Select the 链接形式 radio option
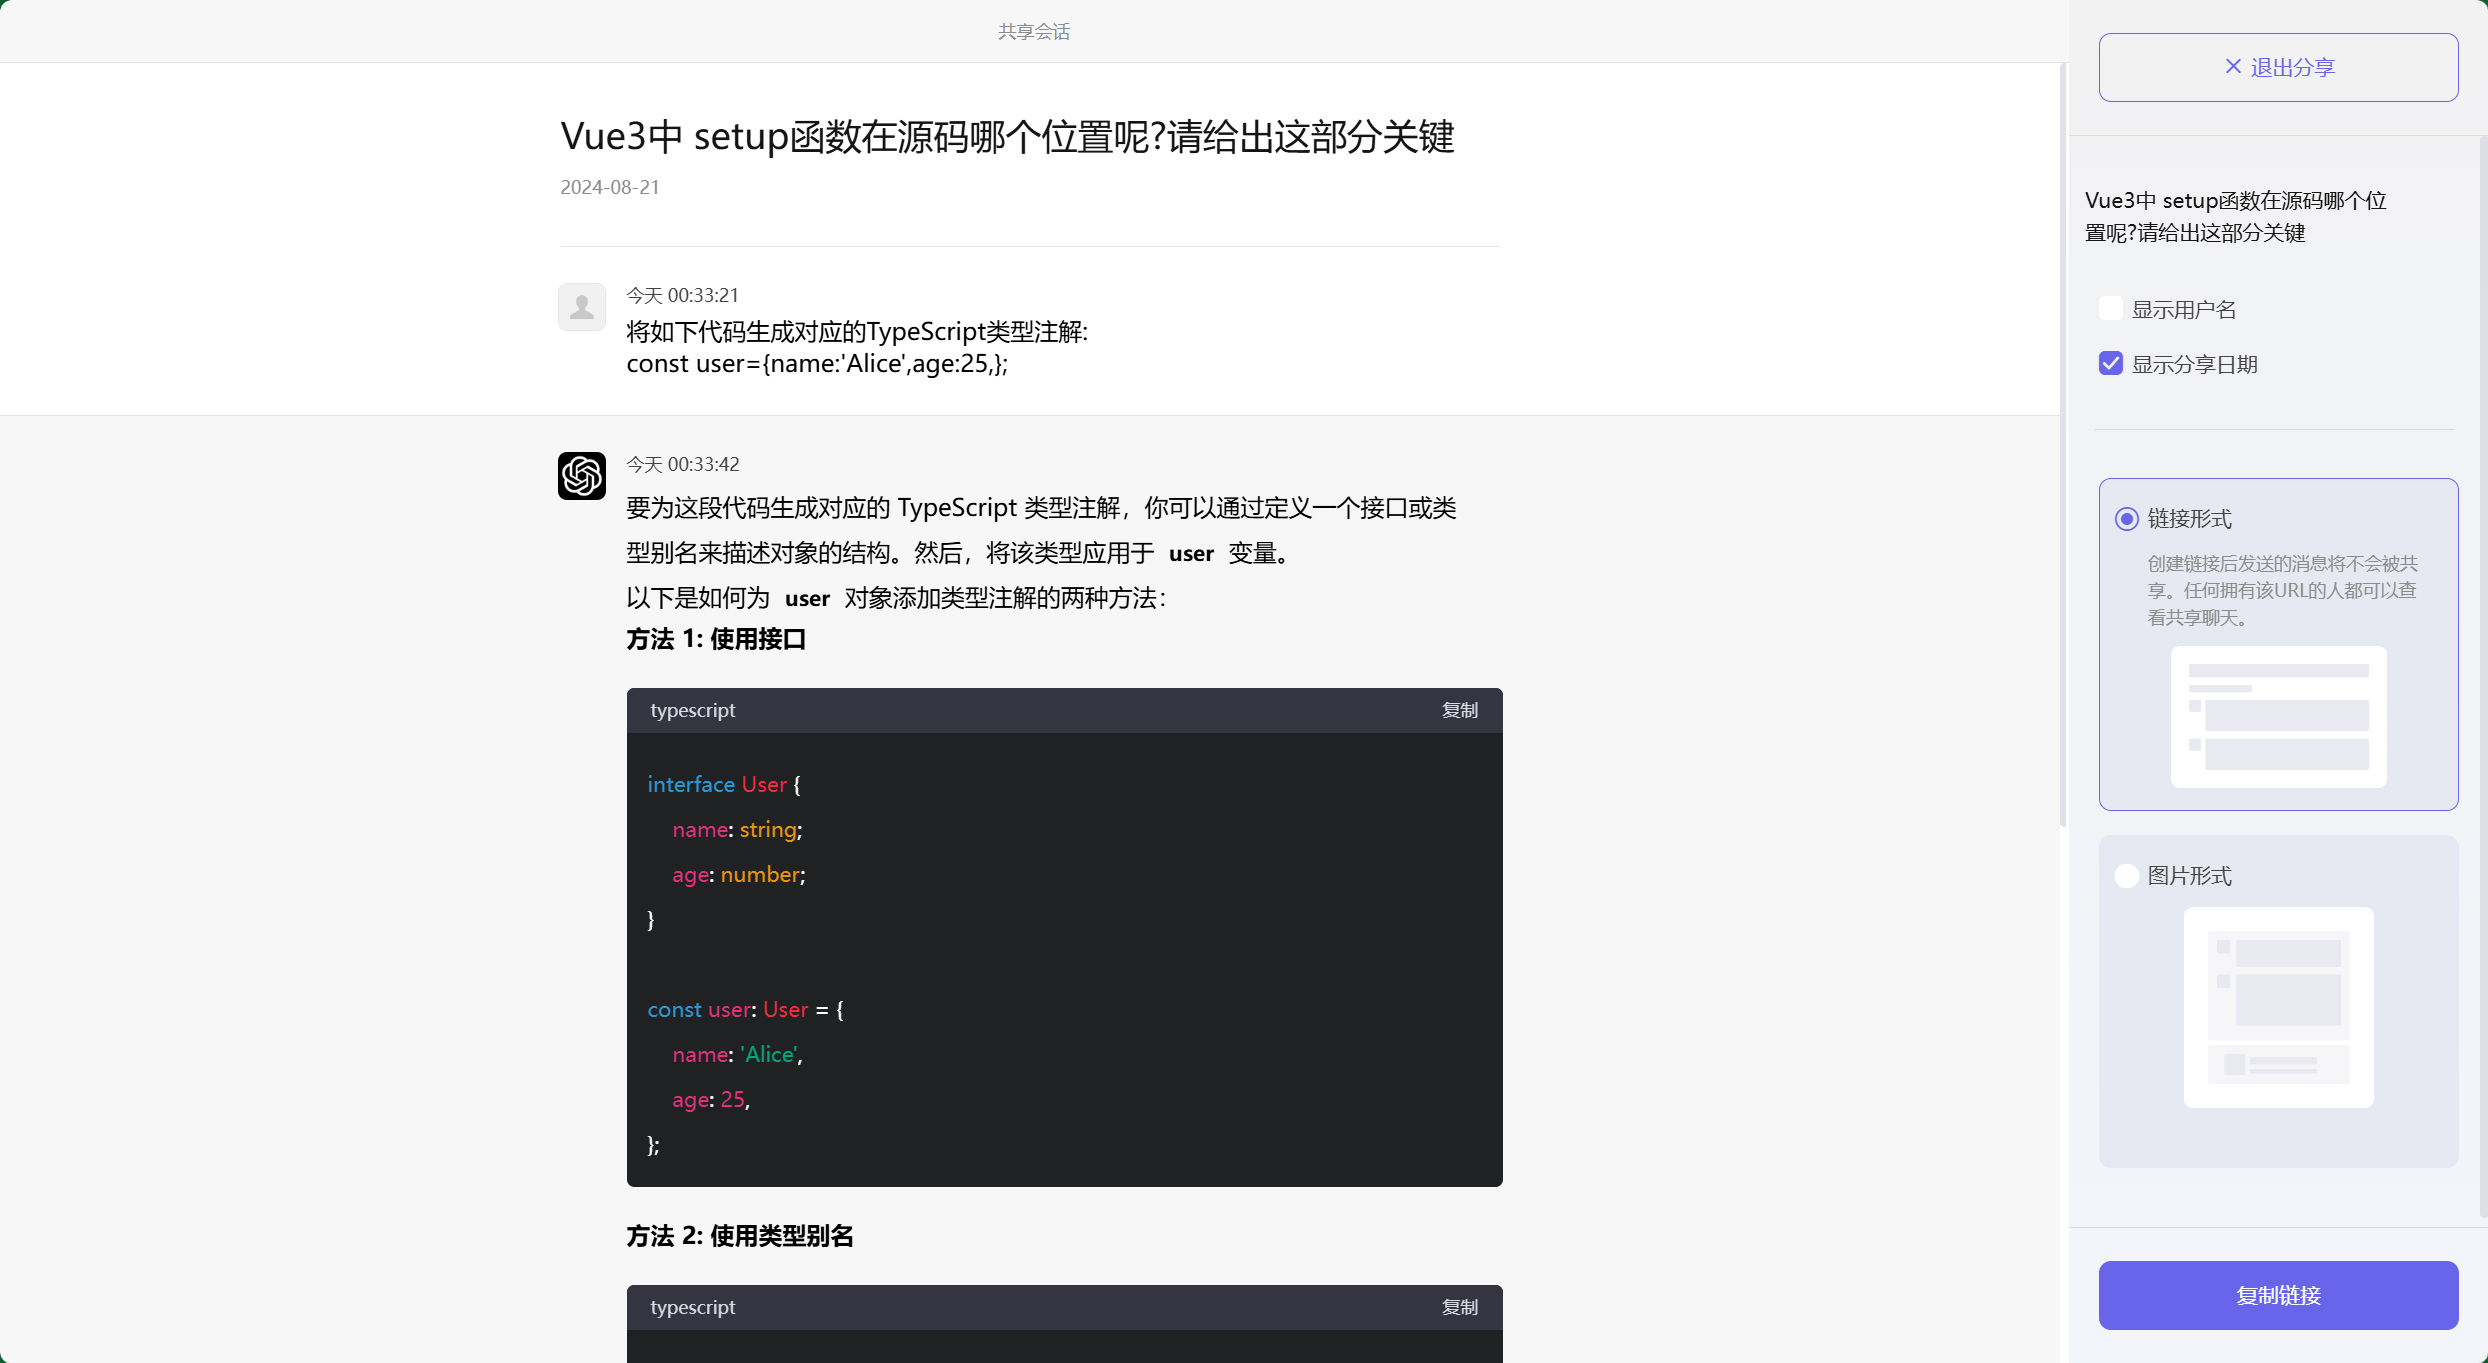Image resolution: width=2488 pixels, height=1363 pixels. pyautogui.click(x=2126, y=519)
